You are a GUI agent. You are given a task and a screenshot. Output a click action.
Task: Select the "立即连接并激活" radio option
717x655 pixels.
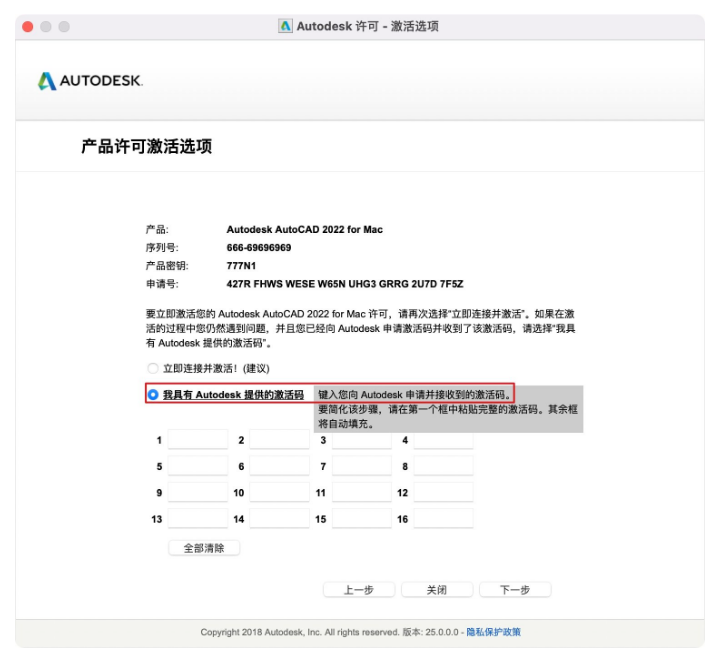pos(153,368)
